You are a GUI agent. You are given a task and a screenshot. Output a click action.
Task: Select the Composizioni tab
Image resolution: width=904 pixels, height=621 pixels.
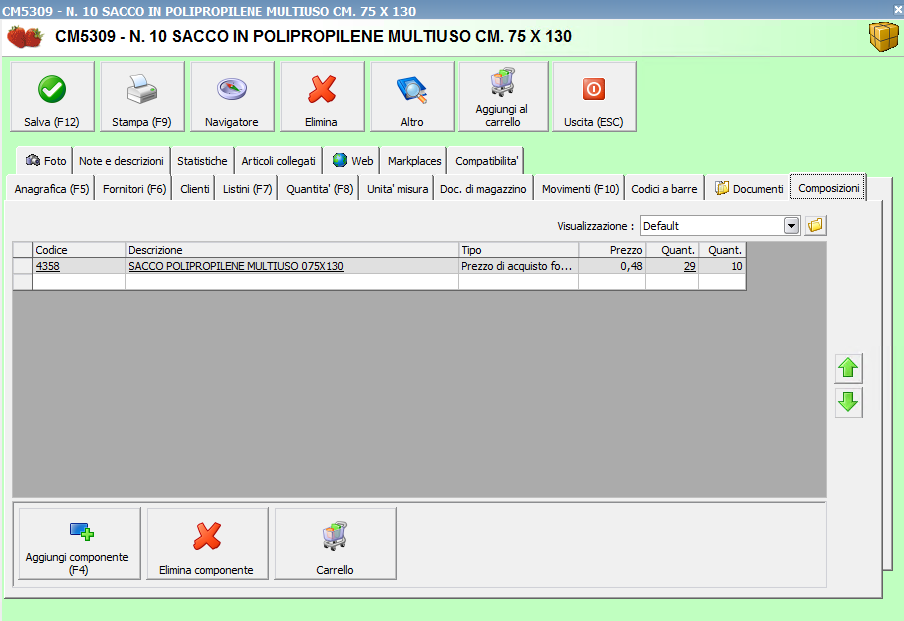[x=828, y=188]
